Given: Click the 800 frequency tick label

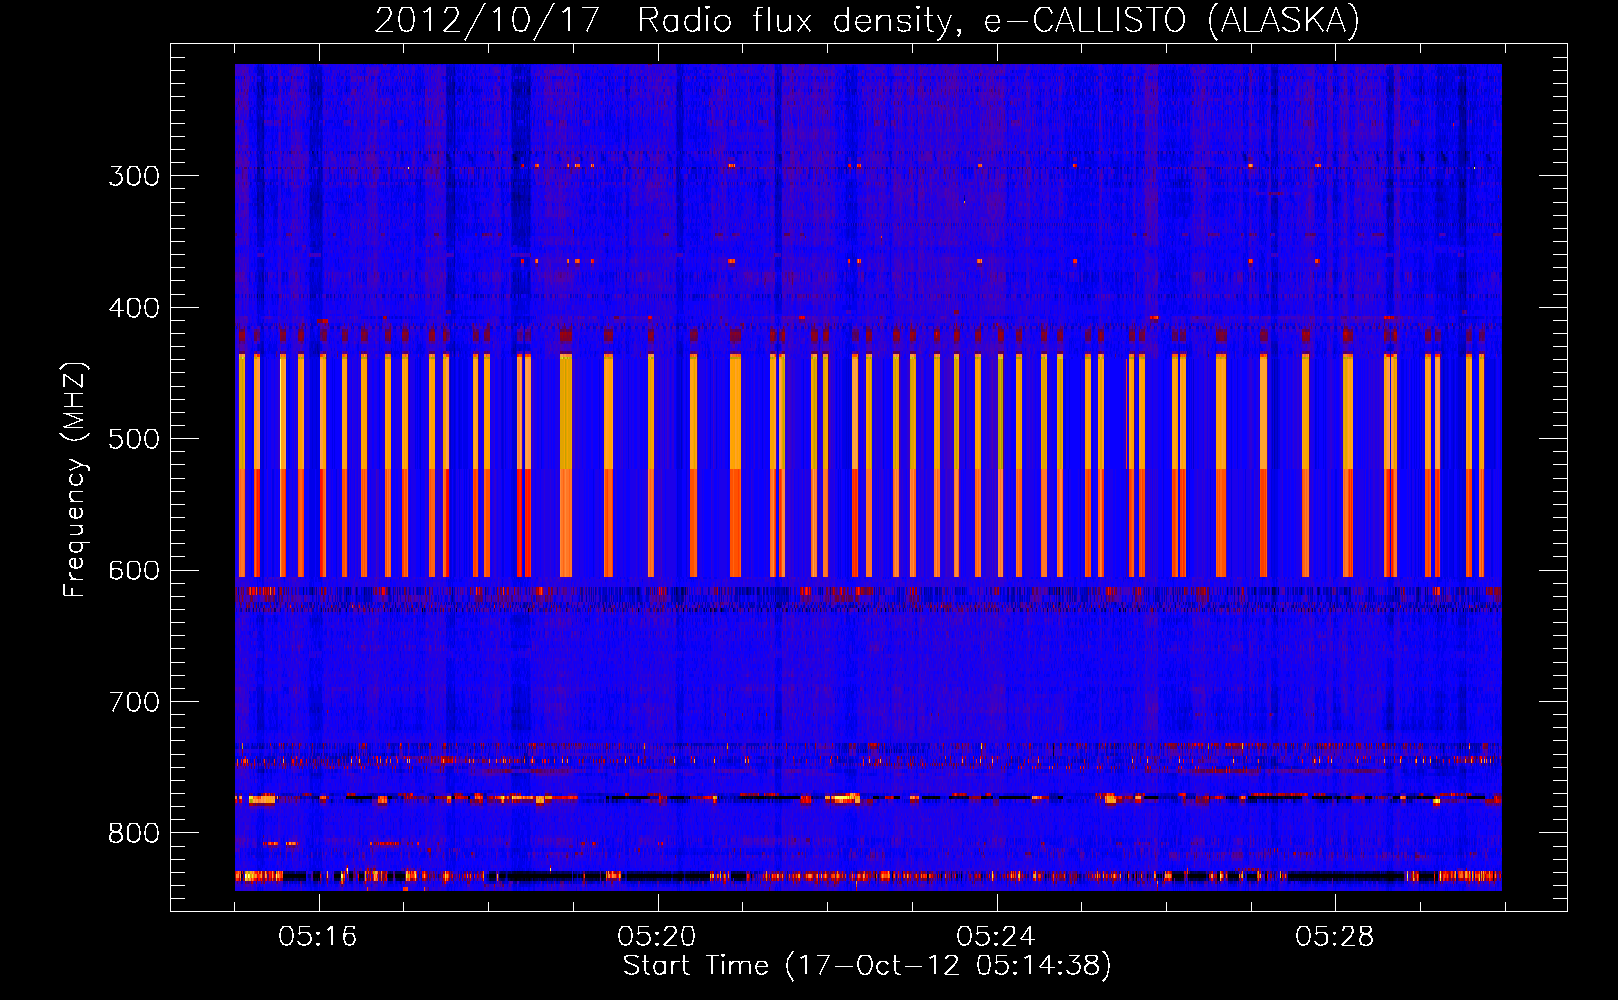Looking at the screenshot, I should pos(134,834).
